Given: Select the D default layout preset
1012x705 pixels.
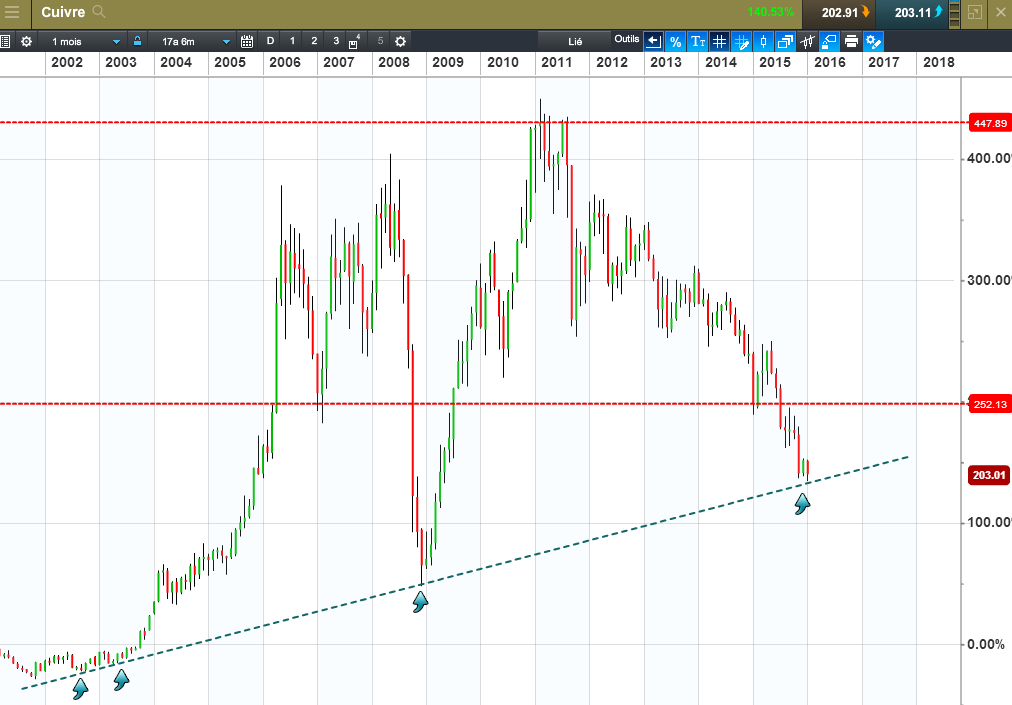Looking at the screenshot, I should (270, 41).
